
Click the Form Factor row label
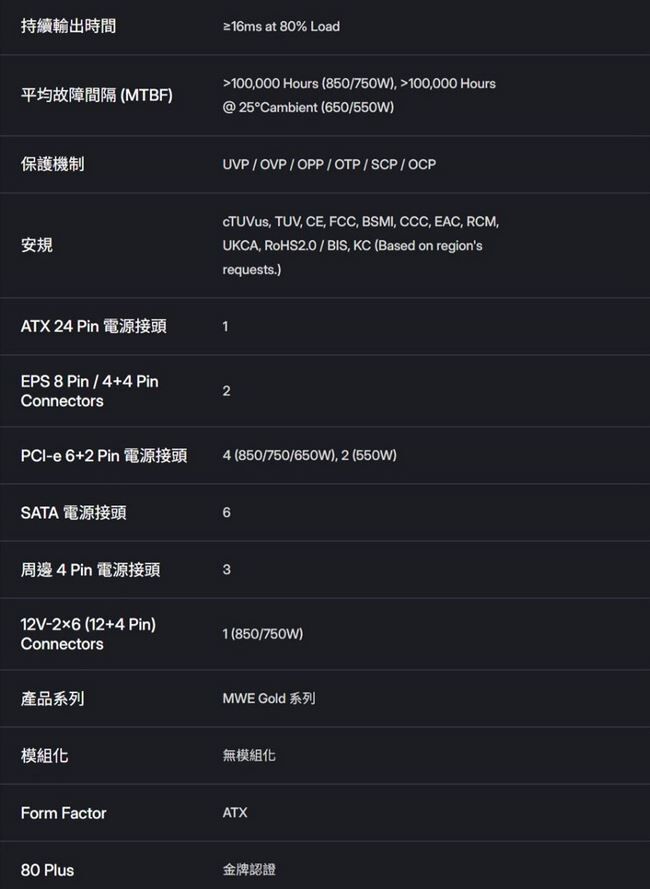pyautogui.click(x=63, y=813)
